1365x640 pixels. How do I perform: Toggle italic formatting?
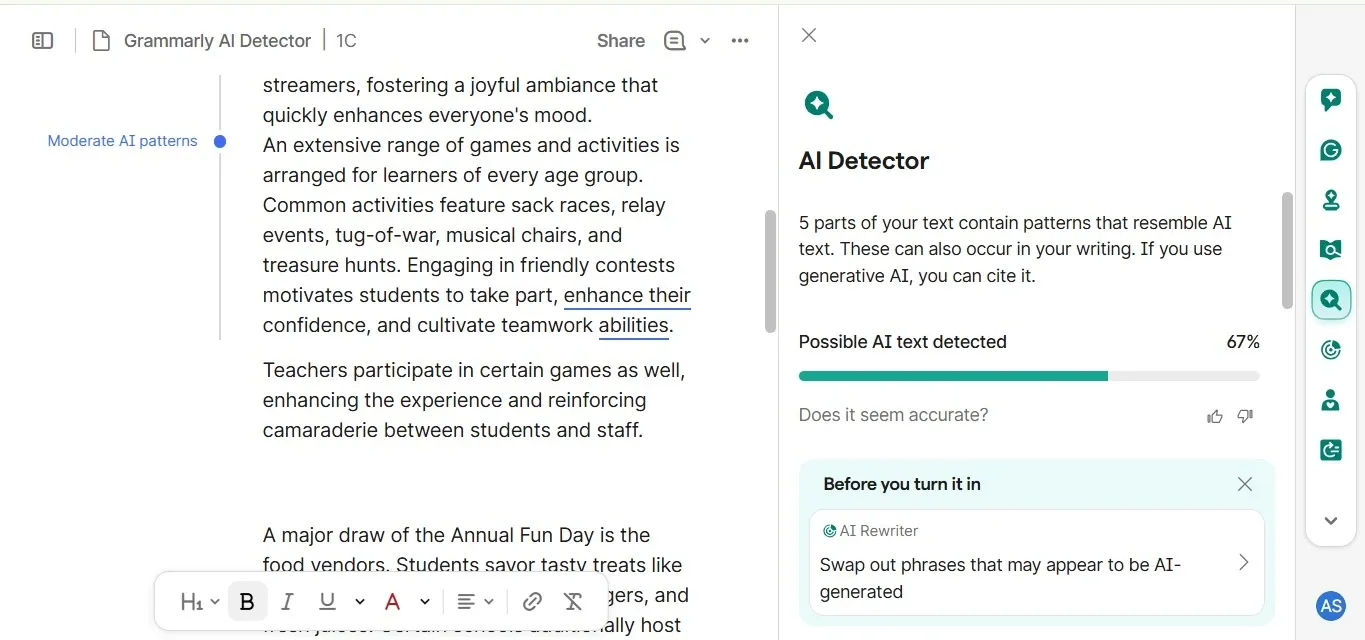(287, 602)
